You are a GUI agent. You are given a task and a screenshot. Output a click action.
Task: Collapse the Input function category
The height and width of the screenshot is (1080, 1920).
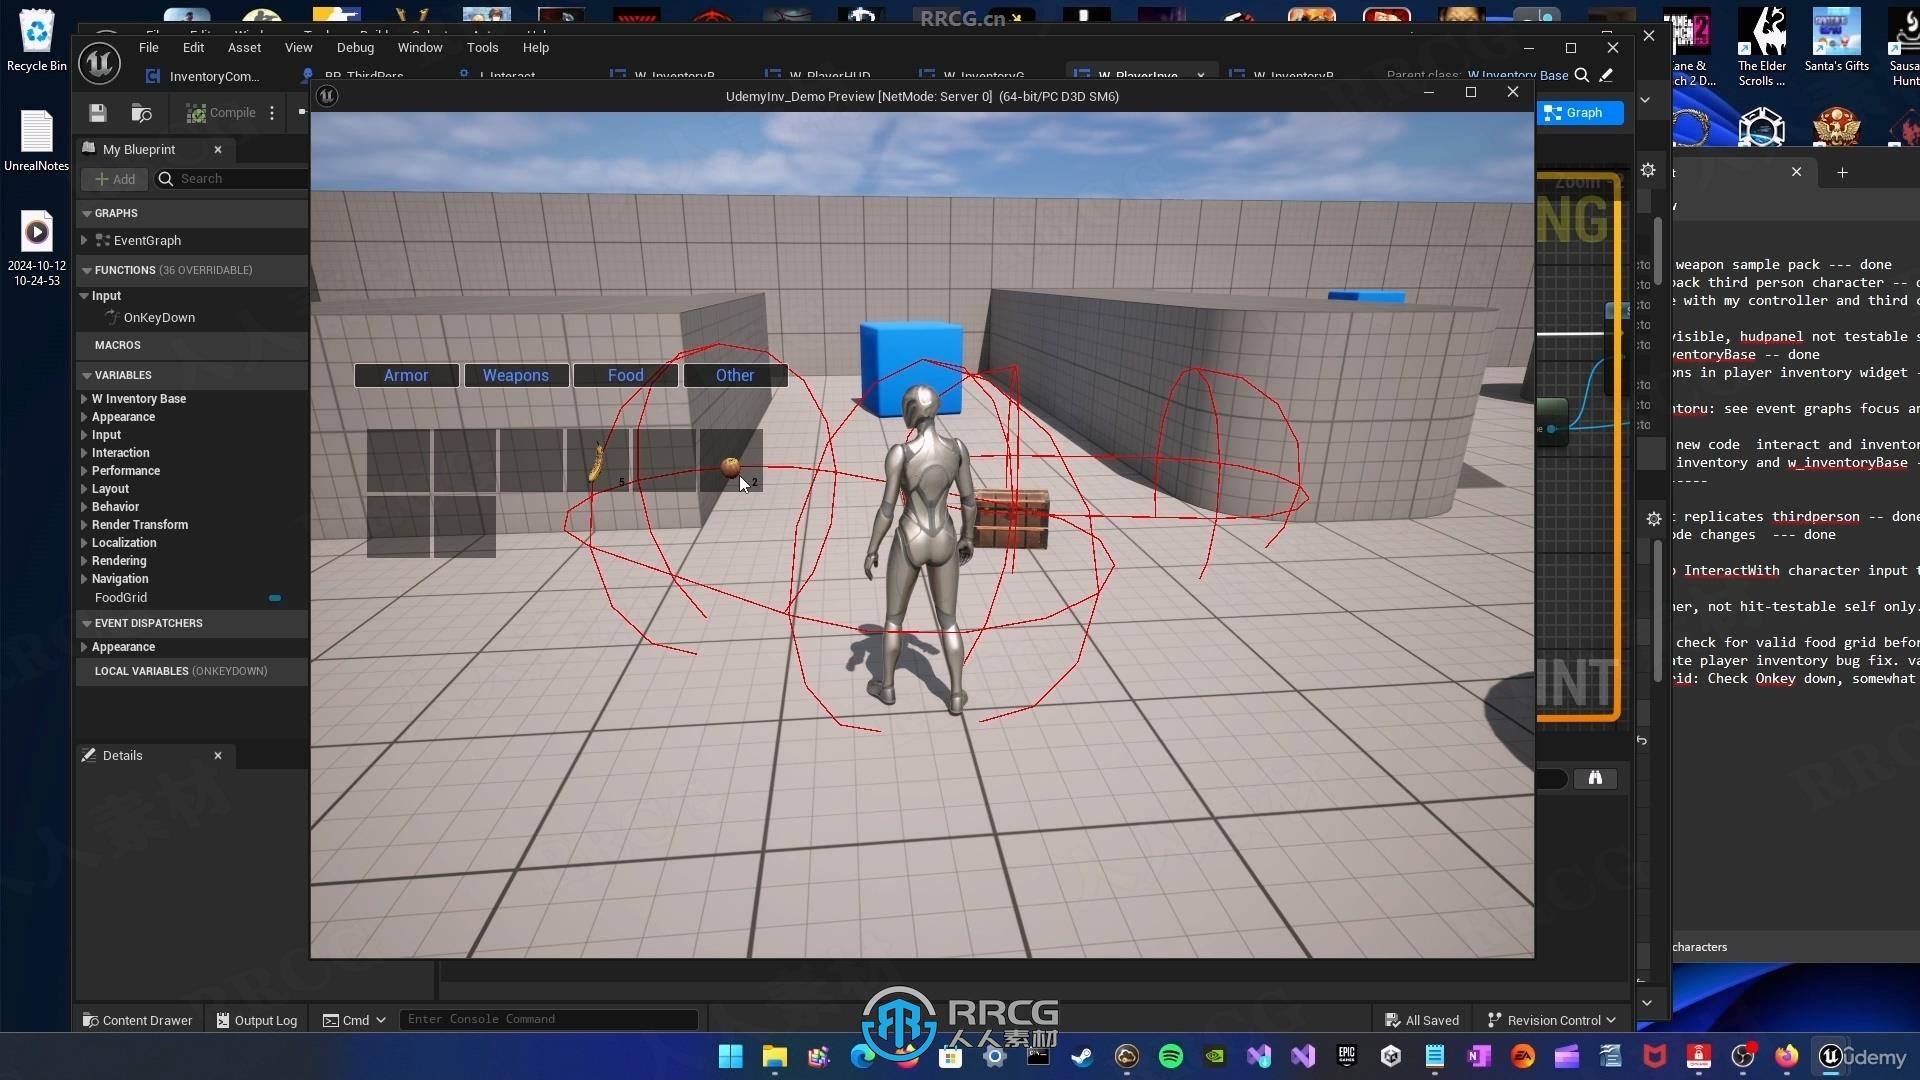pyautogui.click(x=84, y=296)
